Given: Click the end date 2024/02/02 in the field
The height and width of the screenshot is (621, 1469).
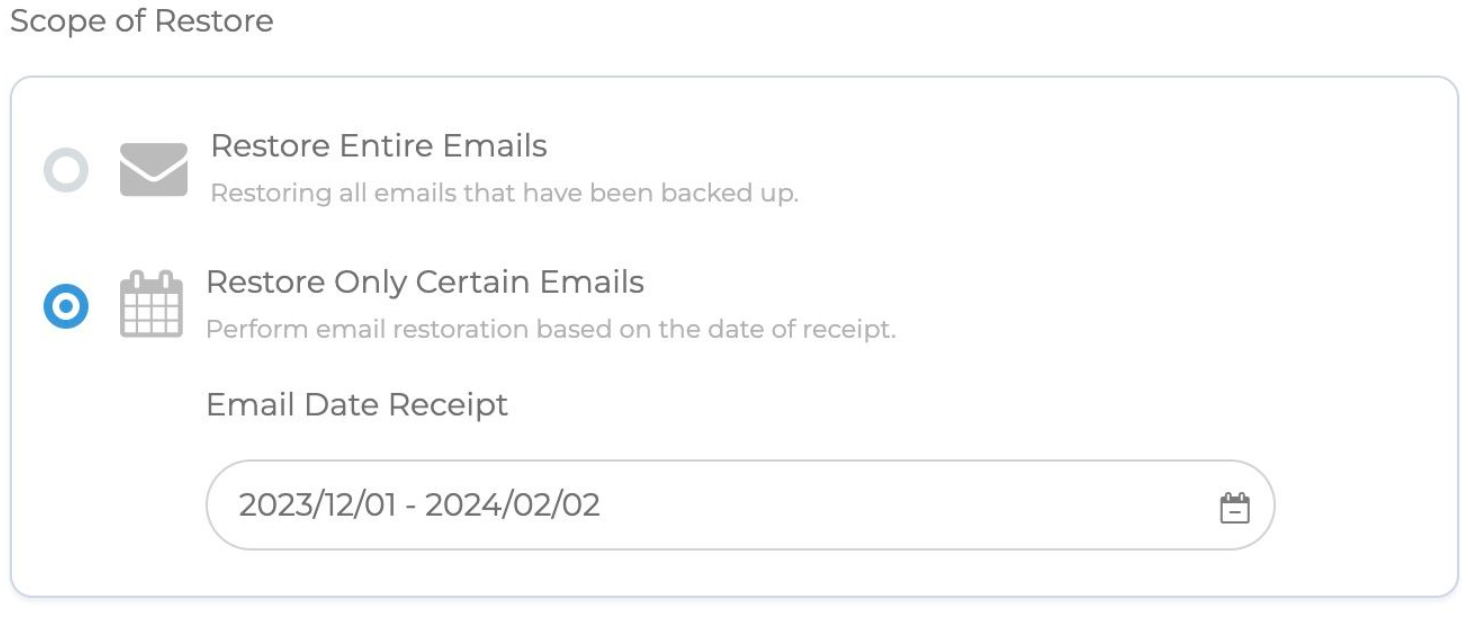Looking at the screenshot, I should coord(512,505).
